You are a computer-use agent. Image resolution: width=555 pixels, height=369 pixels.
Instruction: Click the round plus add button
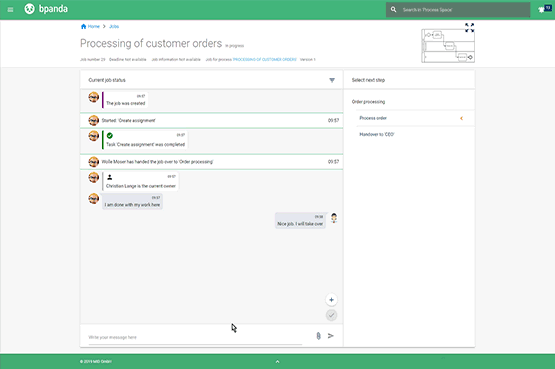point(331,300)
